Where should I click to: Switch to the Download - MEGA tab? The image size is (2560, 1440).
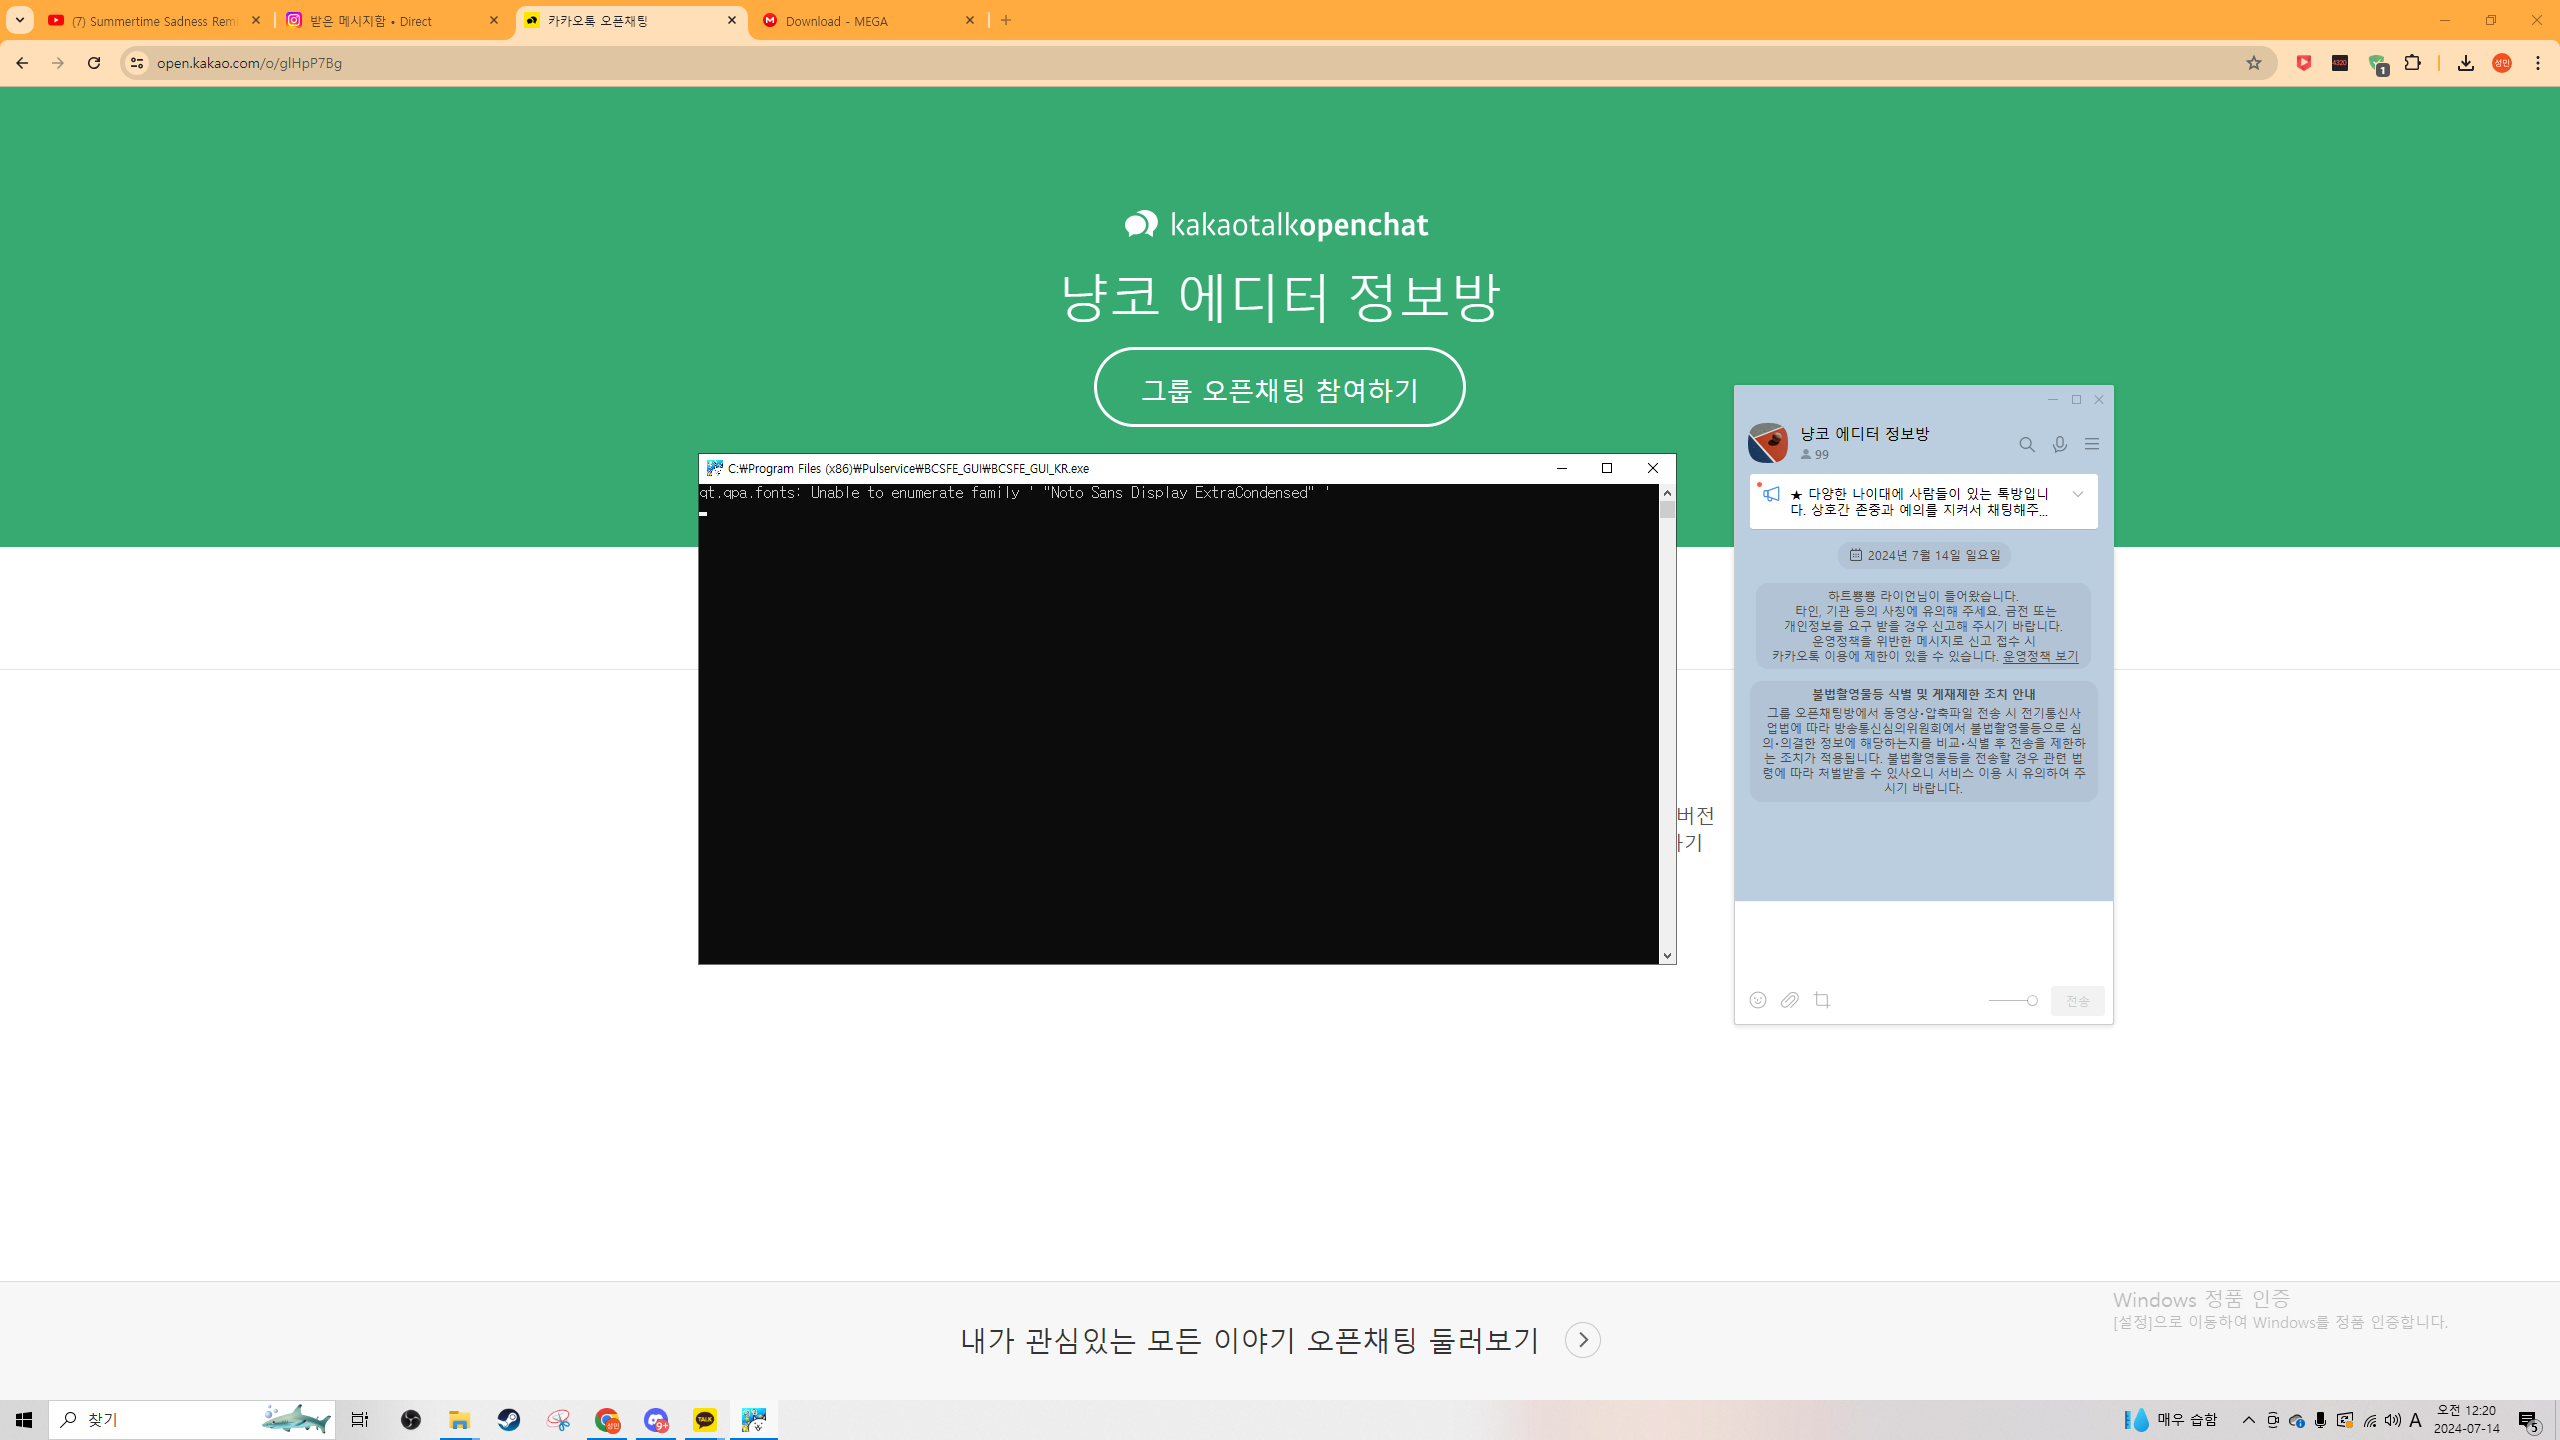click(869, 20)
